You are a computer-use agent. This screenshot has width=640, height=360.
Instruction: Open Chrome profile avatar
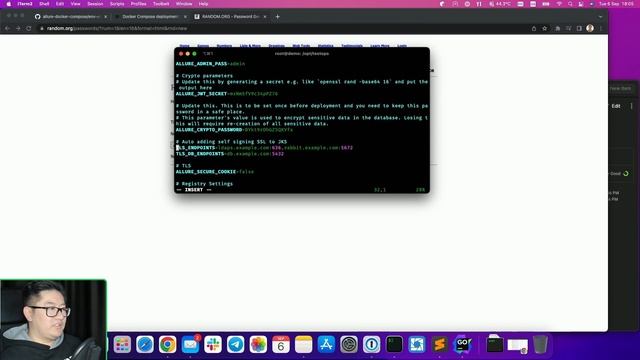(x=590, y=28)
